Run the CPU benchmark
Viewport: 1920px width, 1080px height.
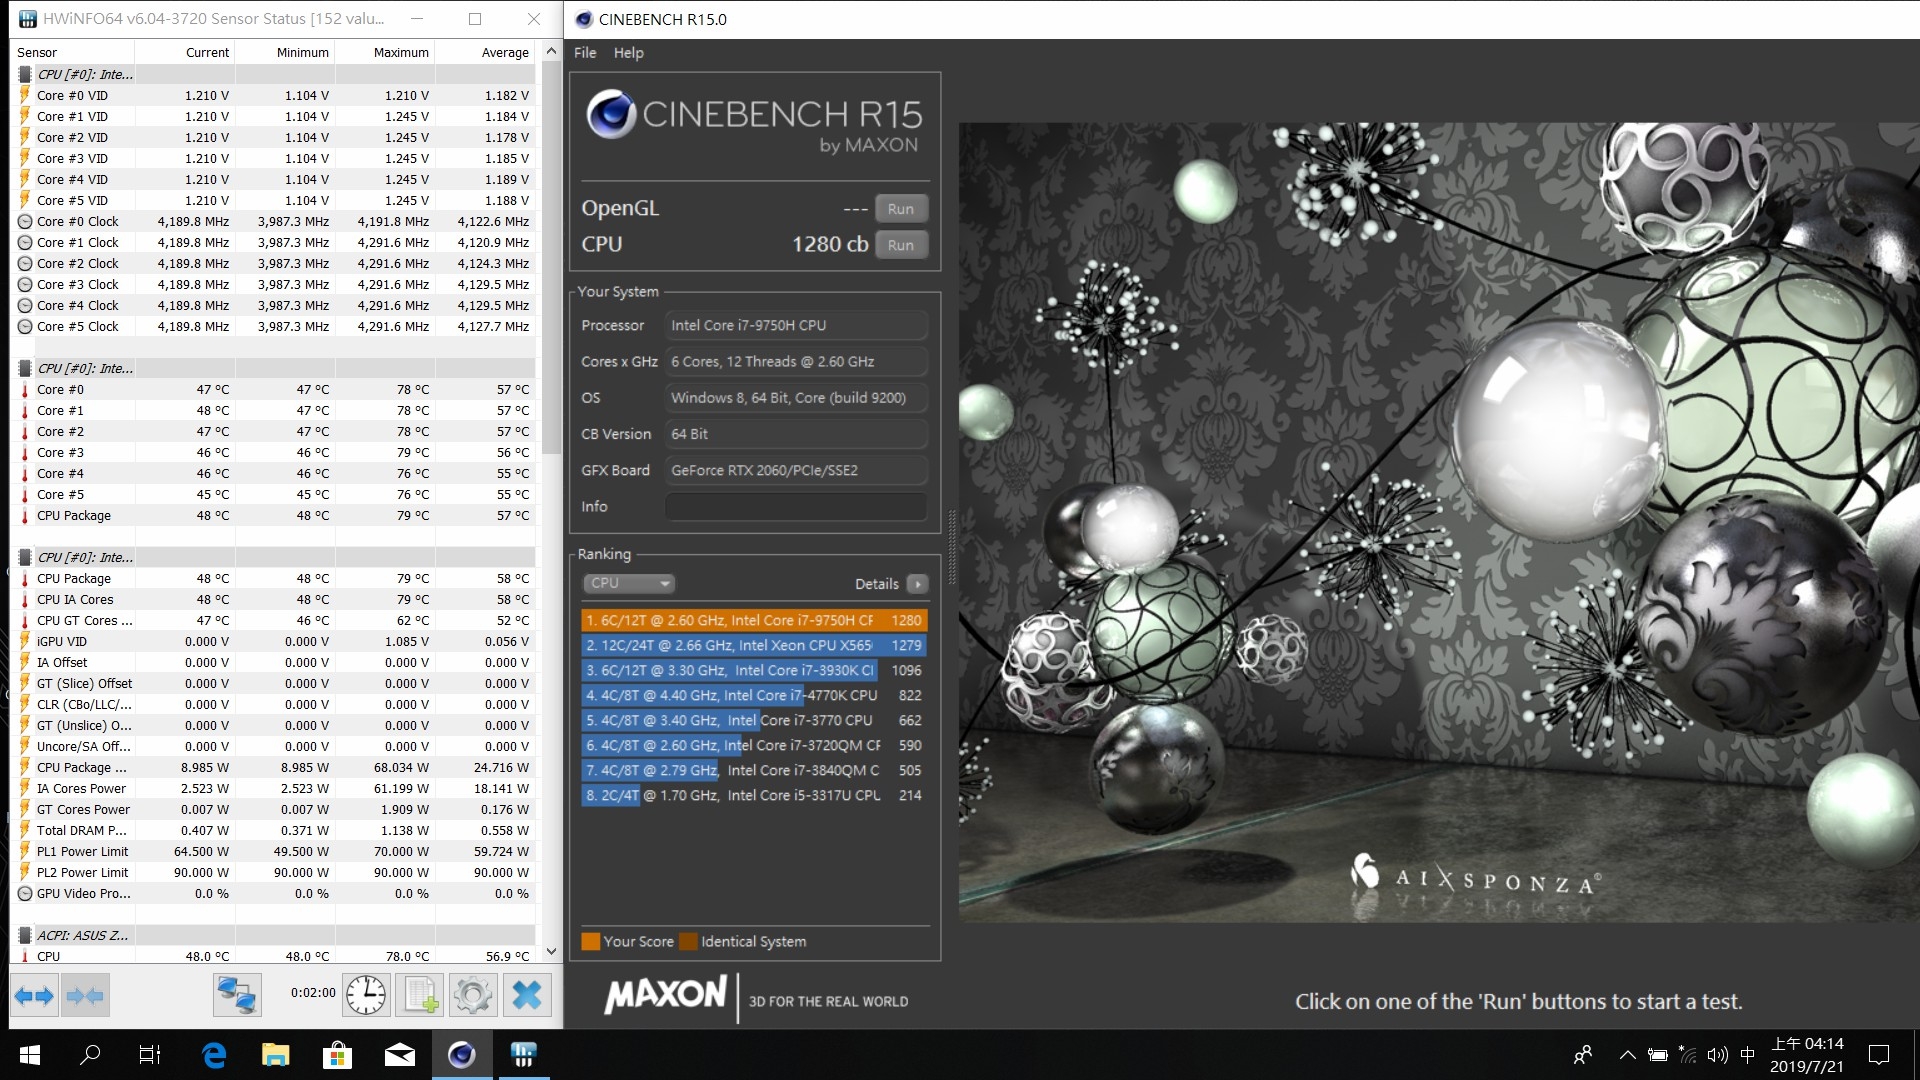click(901, 245)
